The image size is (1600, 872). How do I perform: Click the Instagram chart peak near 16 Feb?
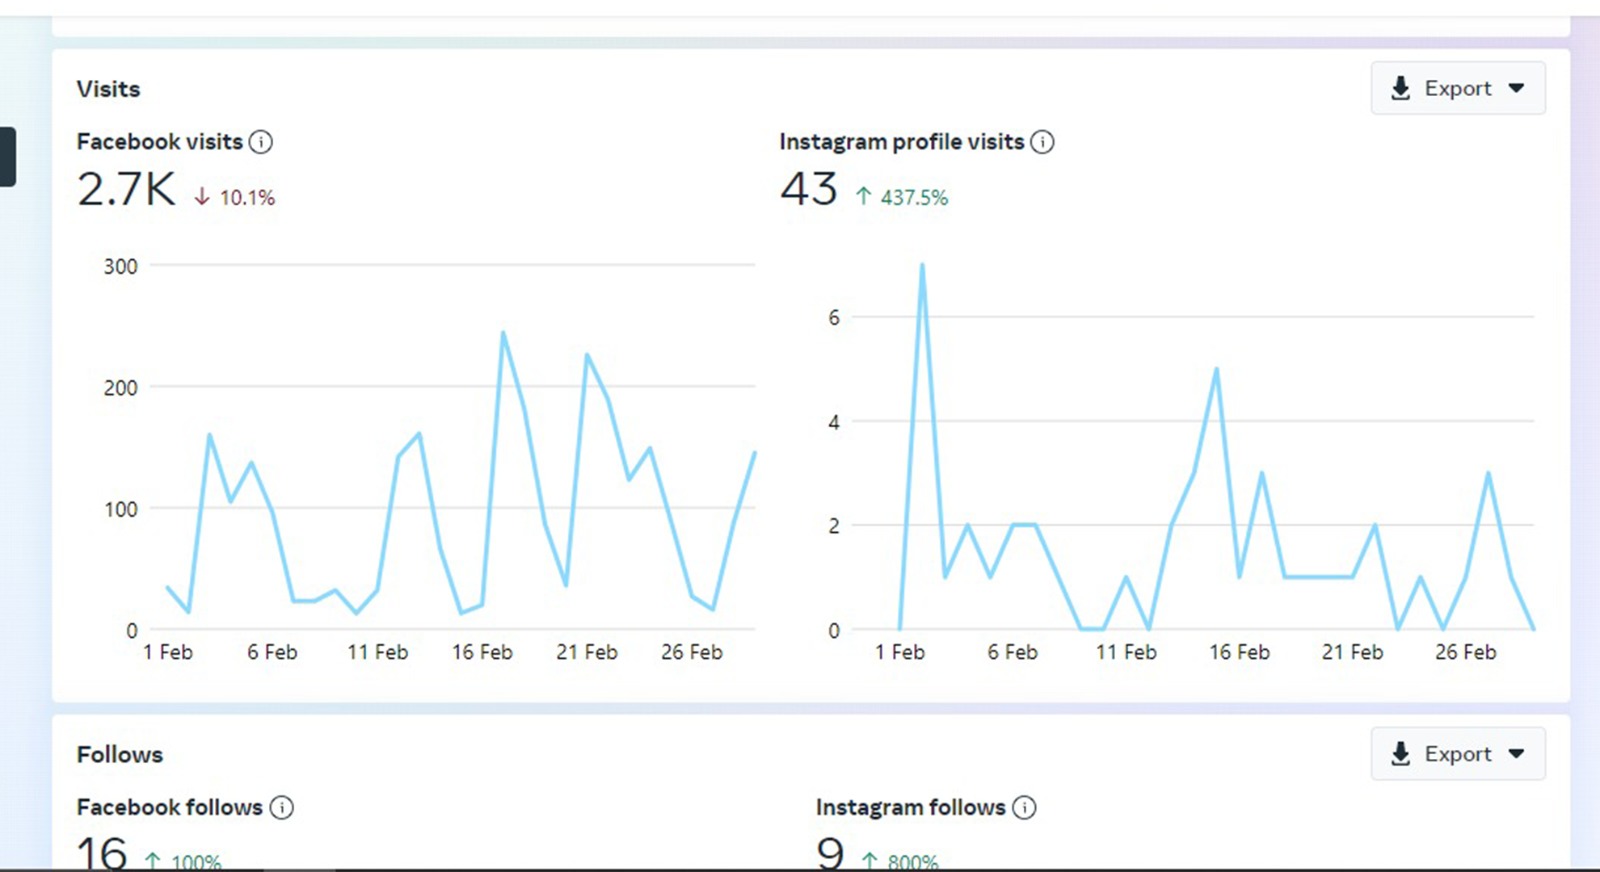[1216, 369]
